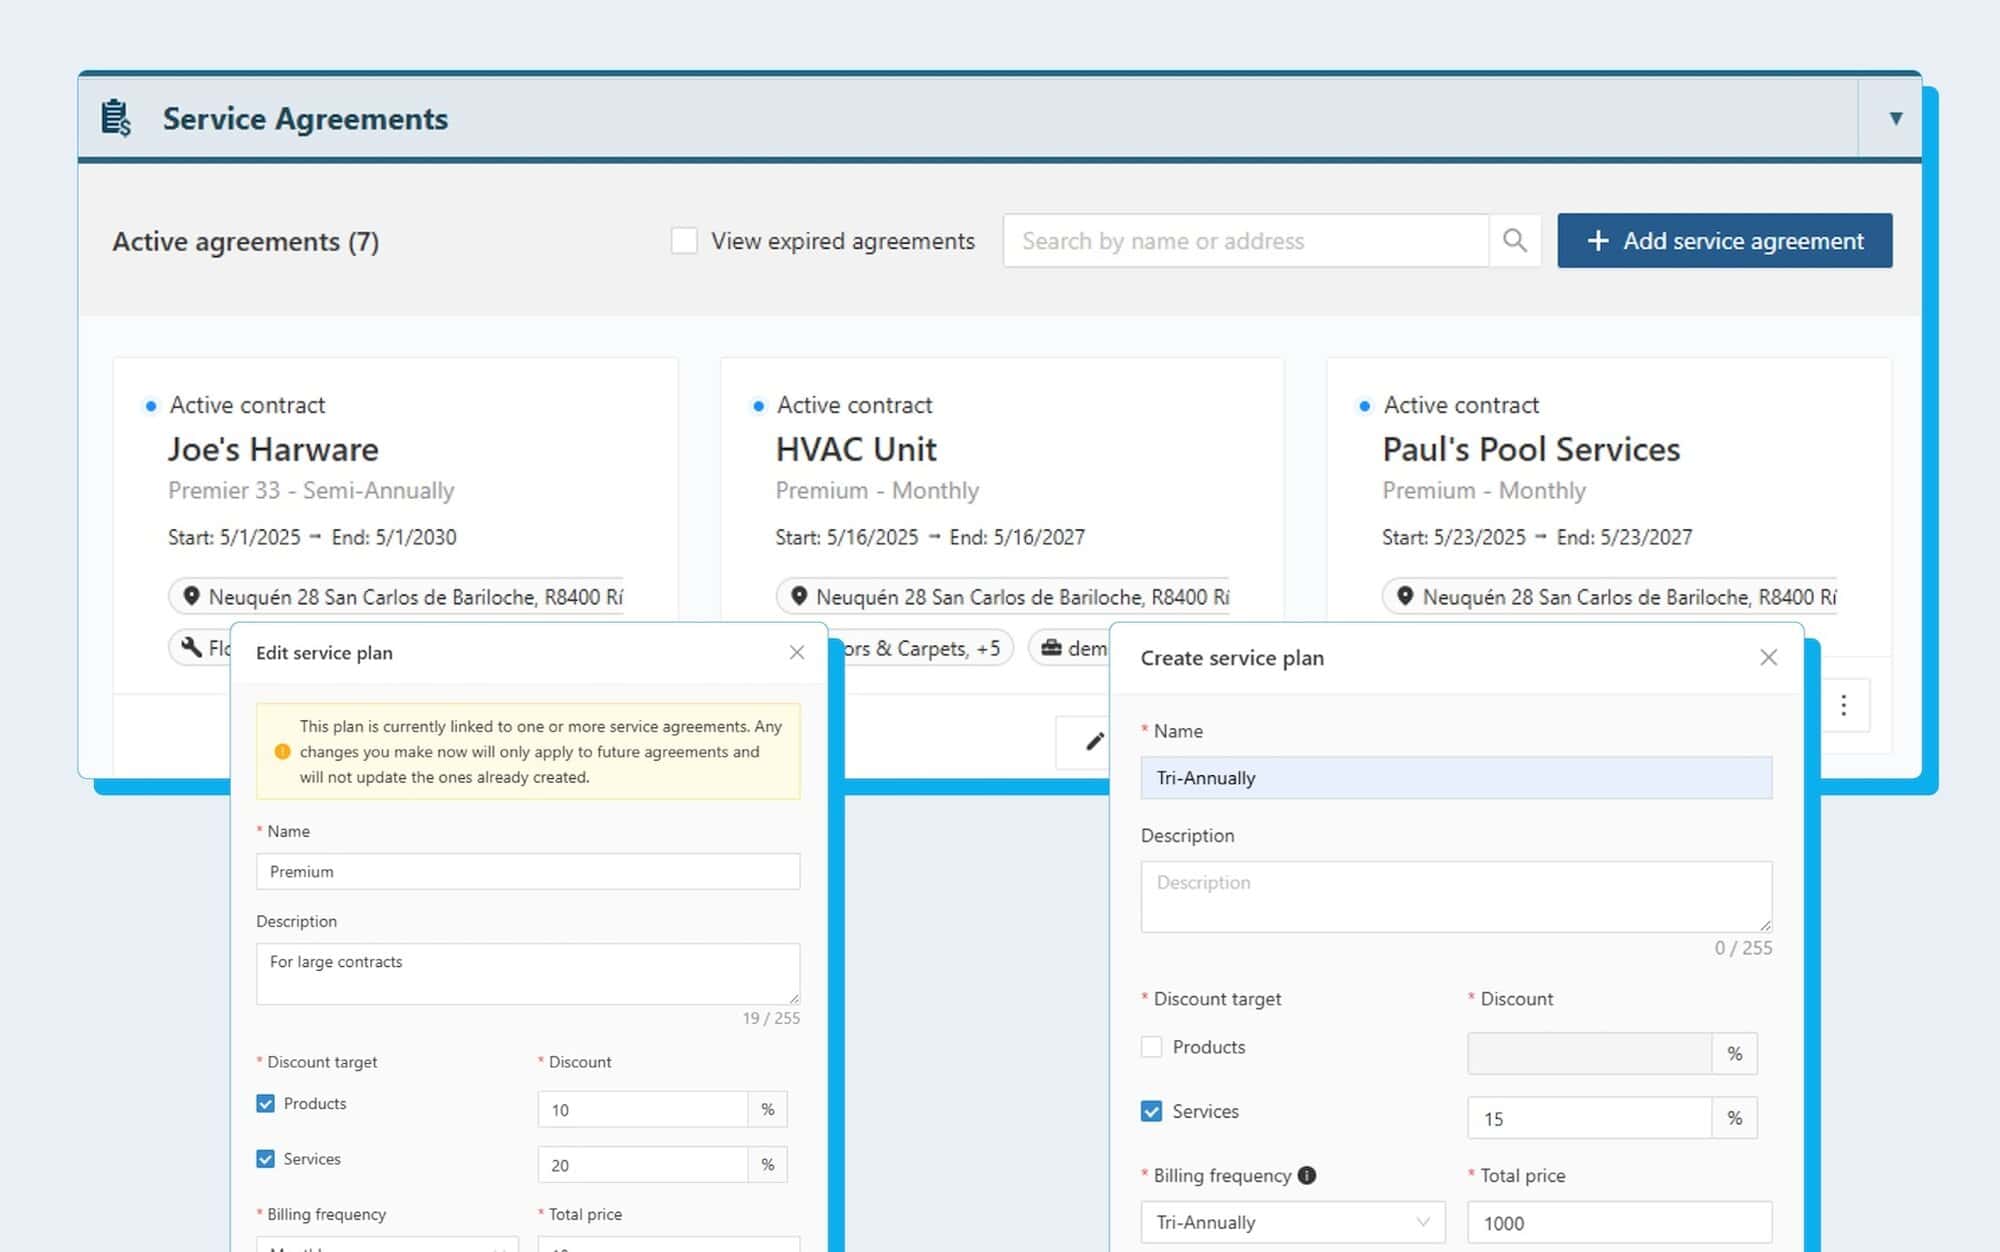Click the wrench icon tag in Joe's Harware card

click(191, 648)
